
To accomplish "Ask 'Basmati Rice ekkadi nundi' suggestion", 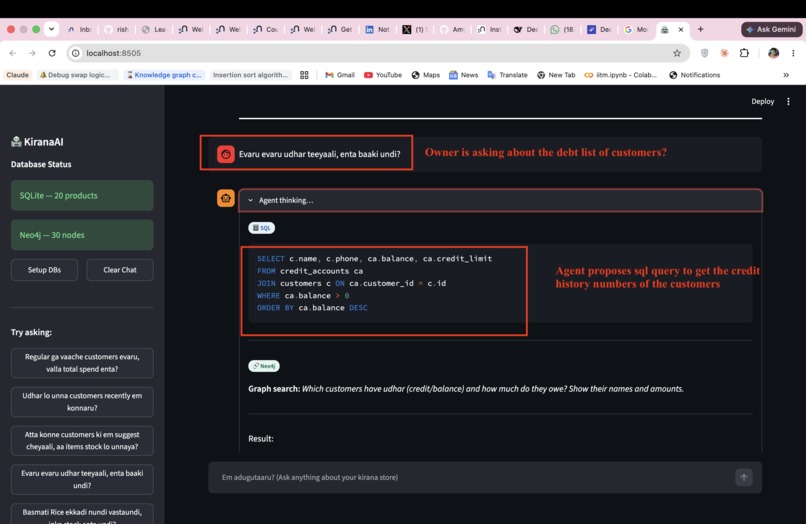I will (x=82, y=514).
